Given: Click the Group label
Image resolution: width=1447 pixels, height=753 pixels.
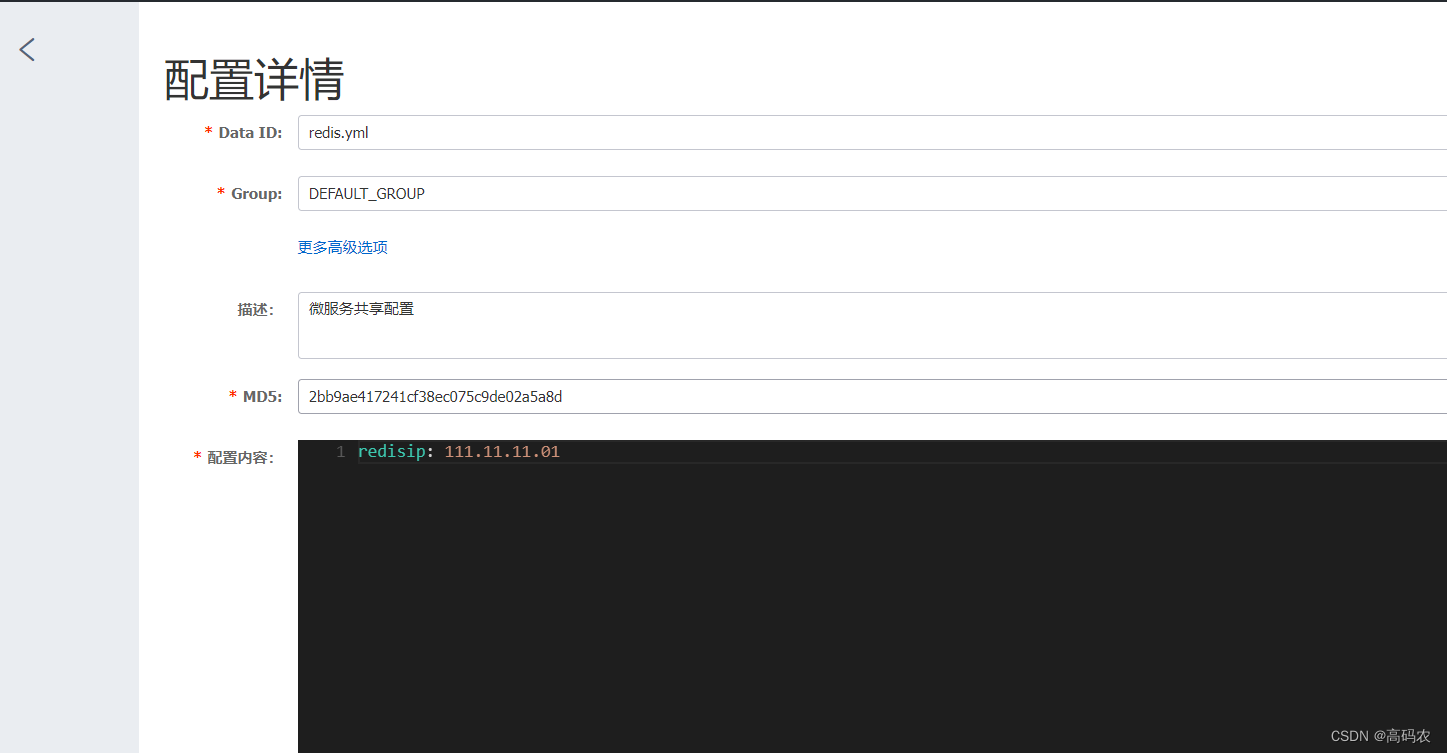Looking at the screenshot, I should point(257,193).
